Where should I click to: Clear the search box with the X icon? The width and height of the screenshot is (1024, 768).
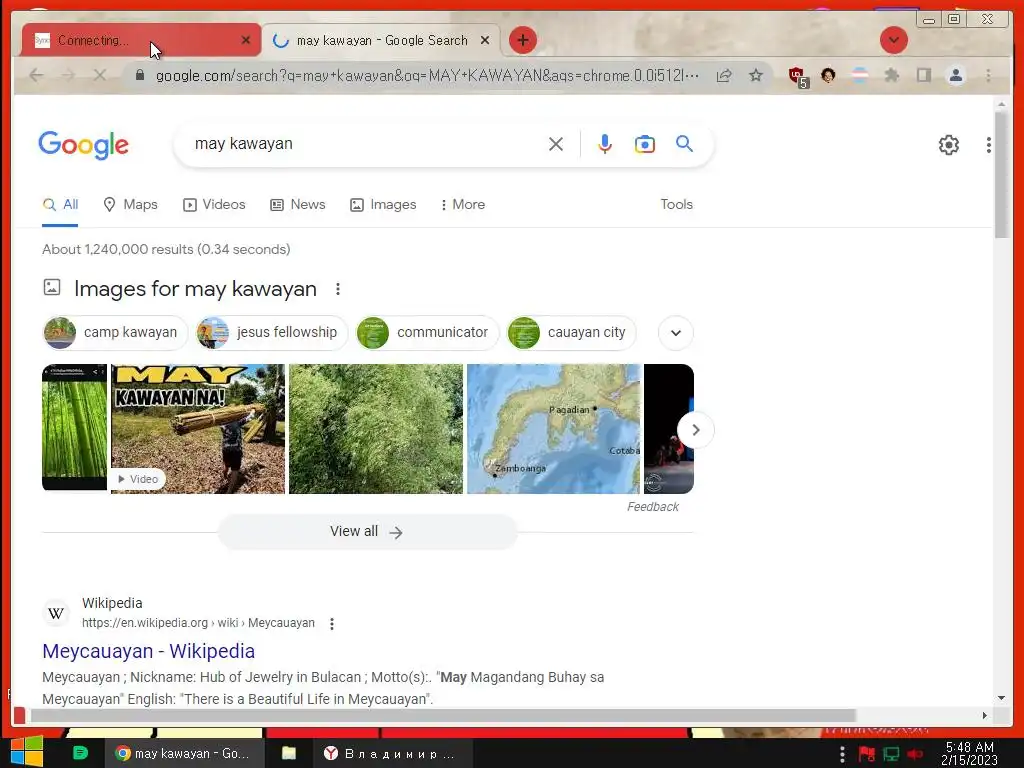click(x=556, y=144)
